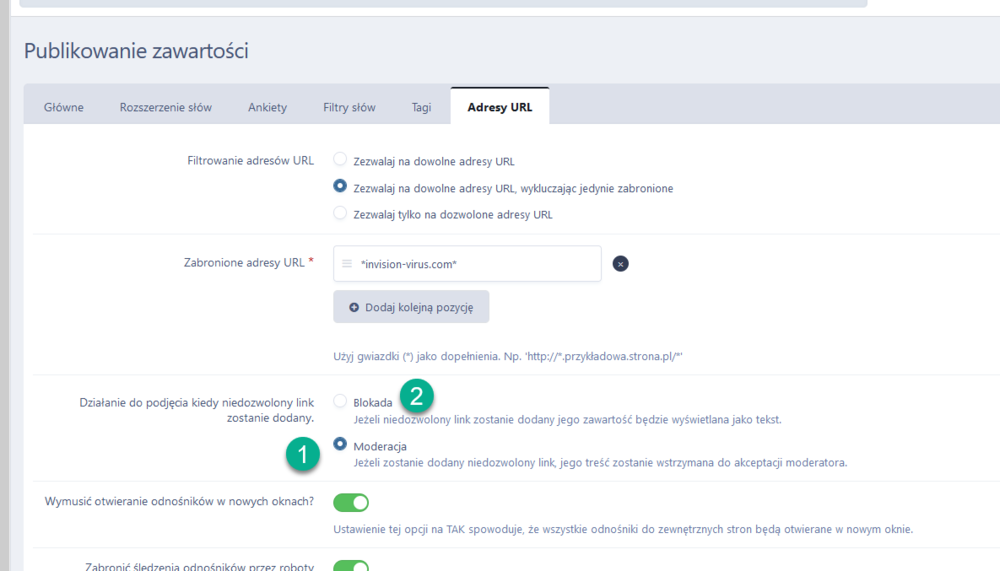Click the green annotation badge numbered 2
The height and width of the screenshot is (571, 1000).
pyautogui.click(x=417, y=396)
